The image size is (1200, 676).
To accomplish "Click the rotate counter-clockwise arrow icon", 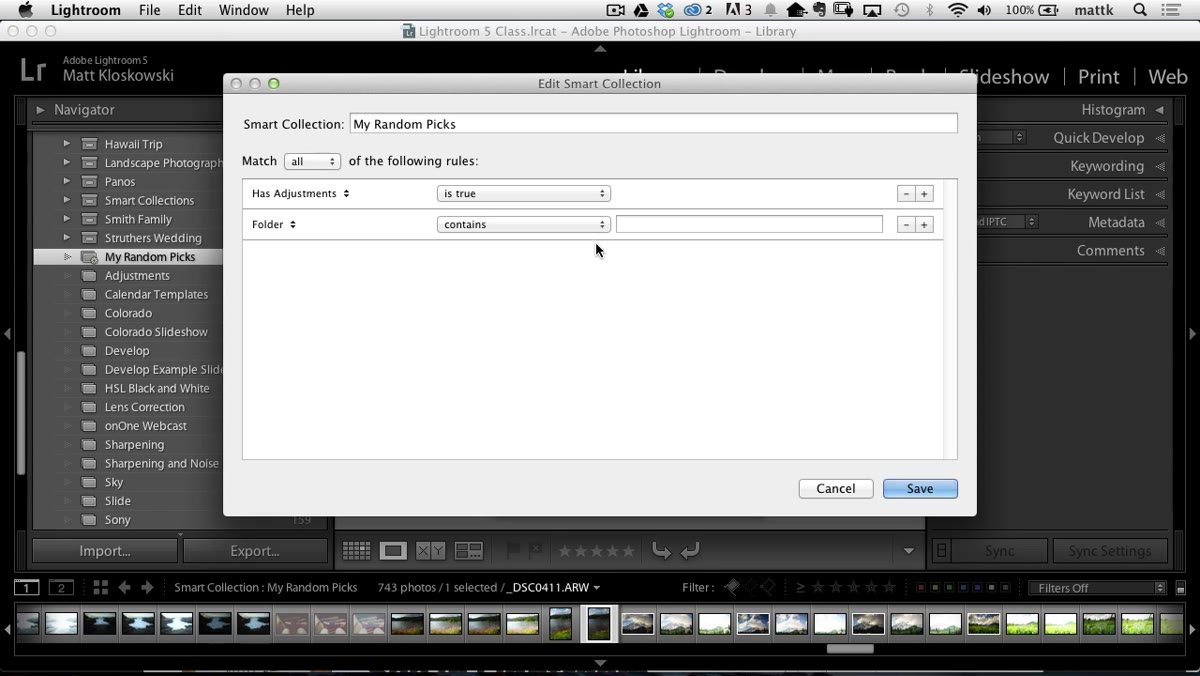I will [x=661, y=551].
